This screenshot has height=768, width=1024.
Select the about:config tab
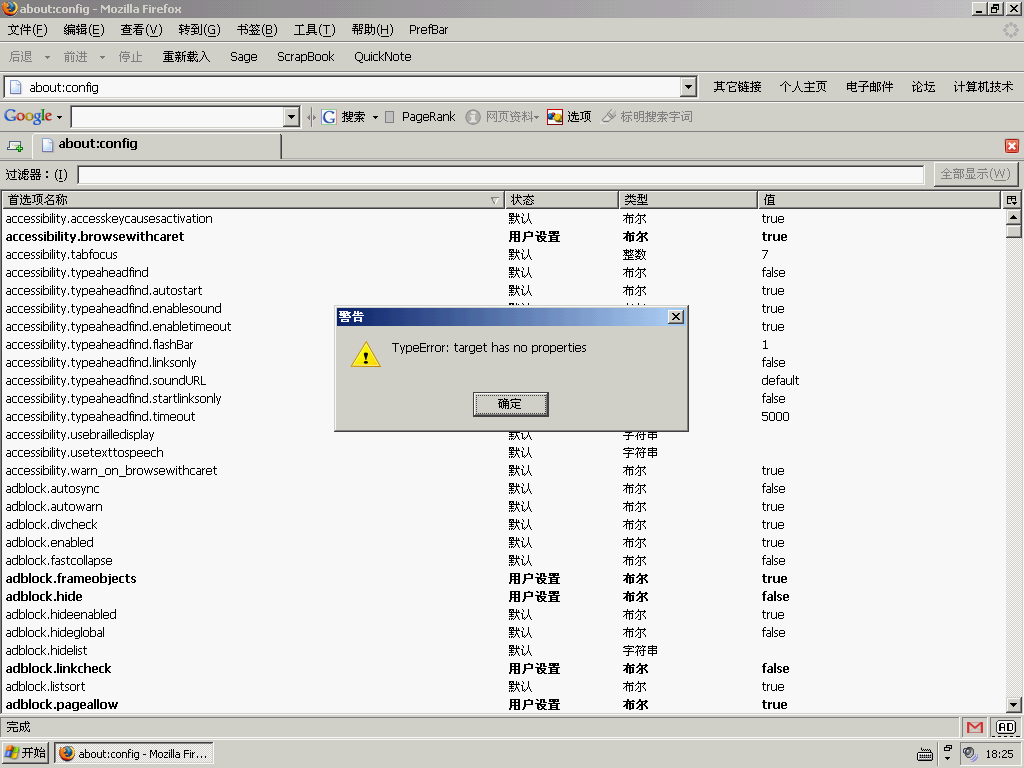pos(157,144)
